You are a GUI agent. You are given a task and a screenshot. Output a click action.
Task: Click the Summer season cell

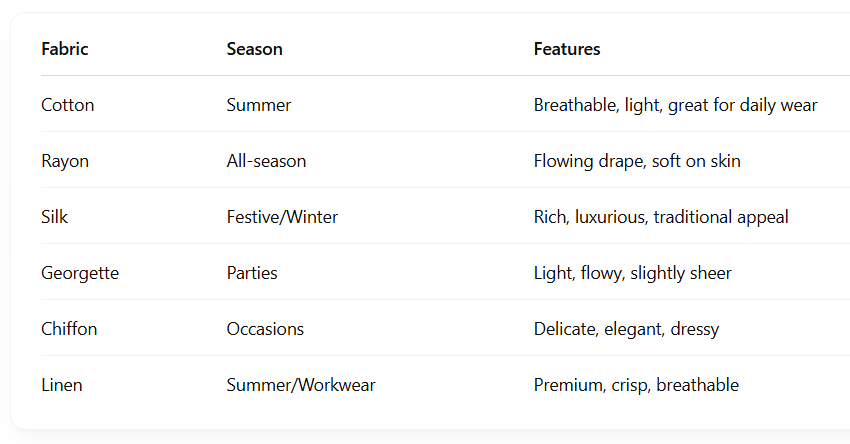pos(259,105)
